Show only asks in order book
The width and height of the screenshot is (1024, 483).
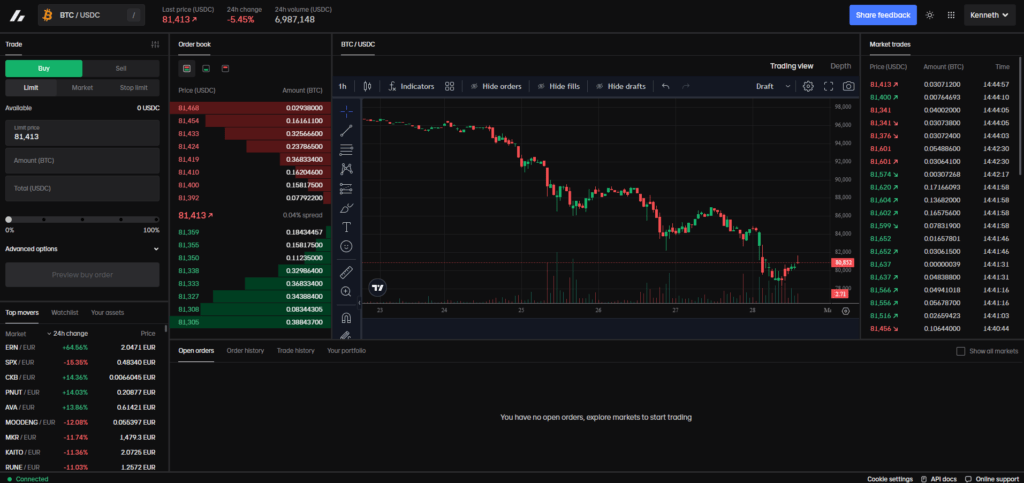coord(225,68)
